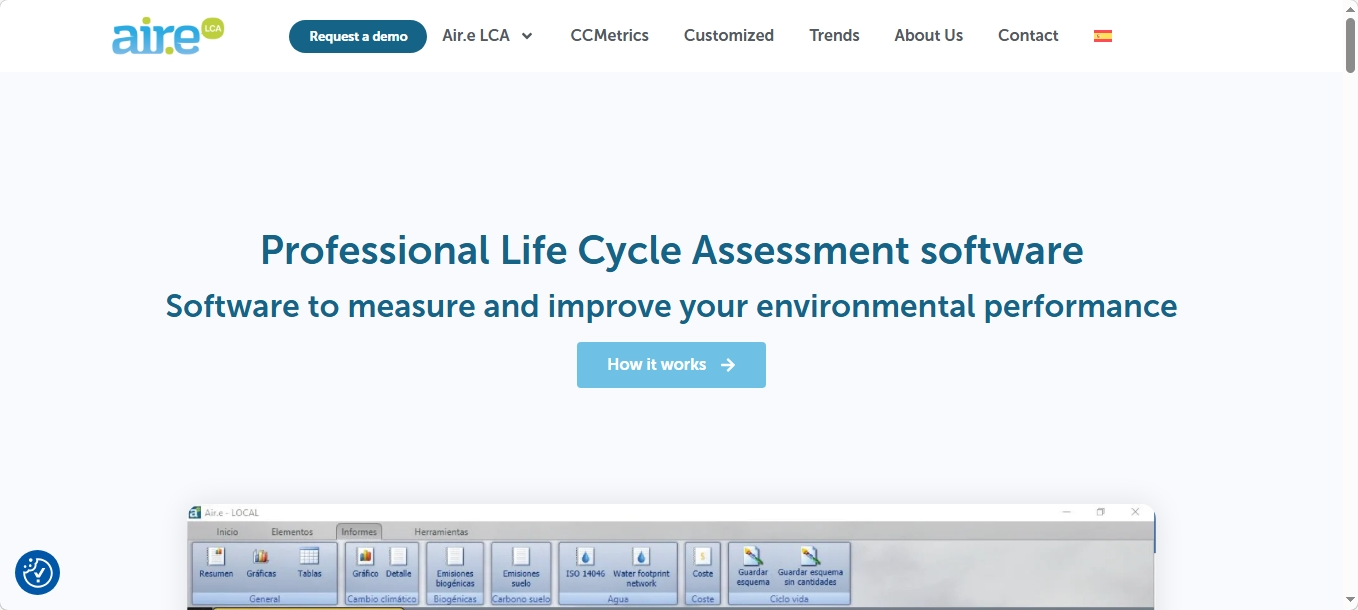
Task: Go to the Trends page
Action: pos(834,36)
